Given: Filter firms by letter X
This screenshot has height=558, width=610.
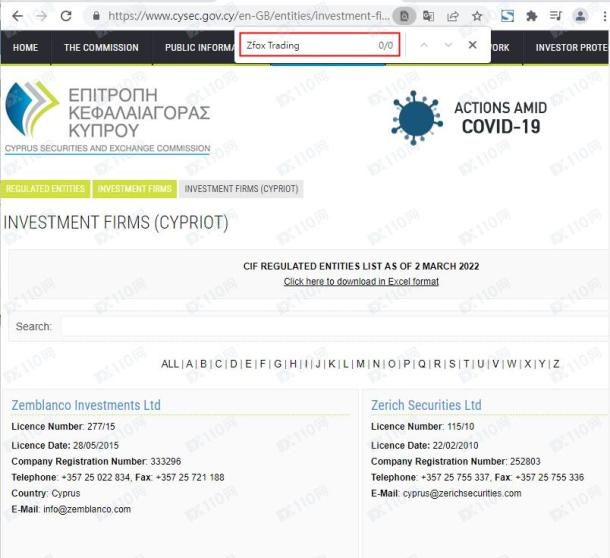Looking at the screenshot, I should pyautogui.click(x=528, y=364).
